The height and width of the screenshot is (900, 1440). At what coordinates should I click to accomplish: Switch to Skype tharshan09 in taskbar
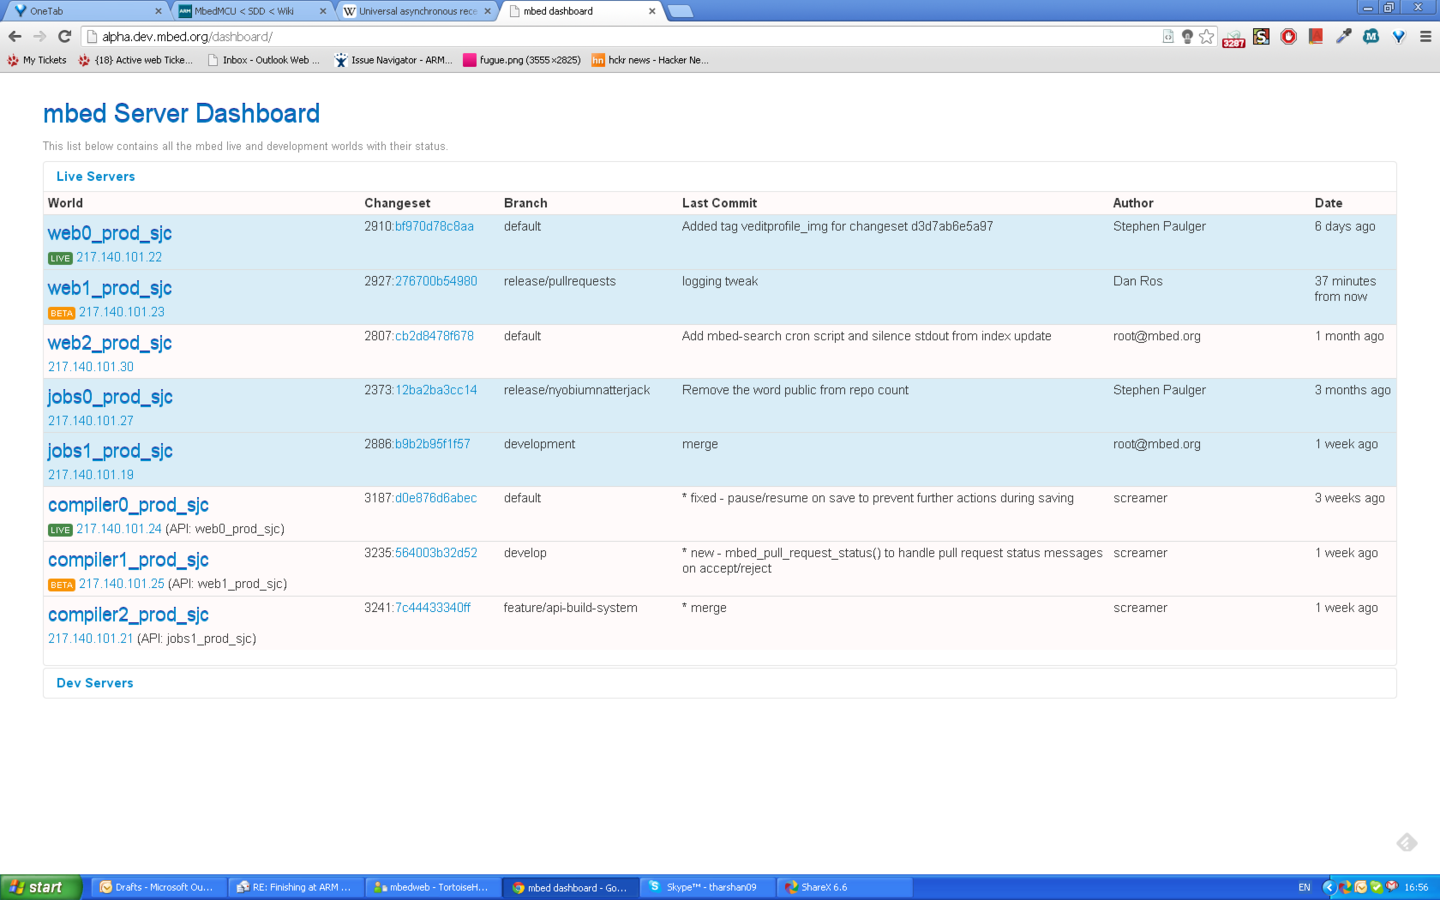tap(706, 887)
